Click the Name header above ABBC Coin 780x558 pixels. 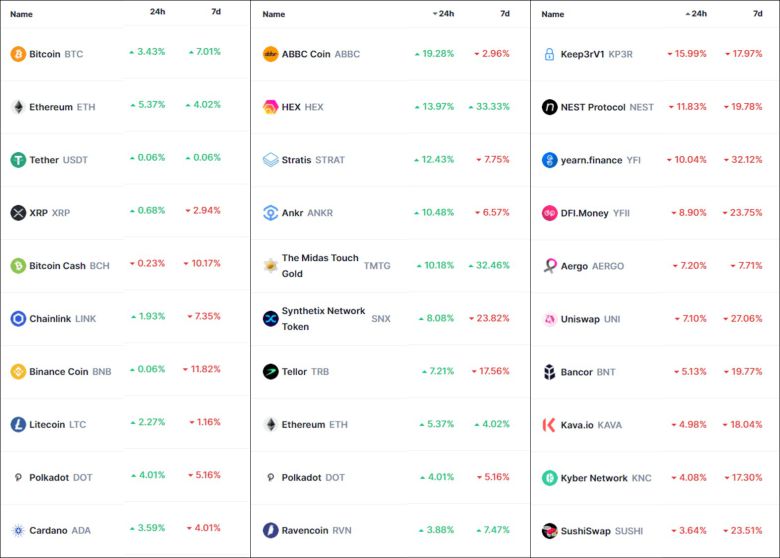(x=273, y=14)
